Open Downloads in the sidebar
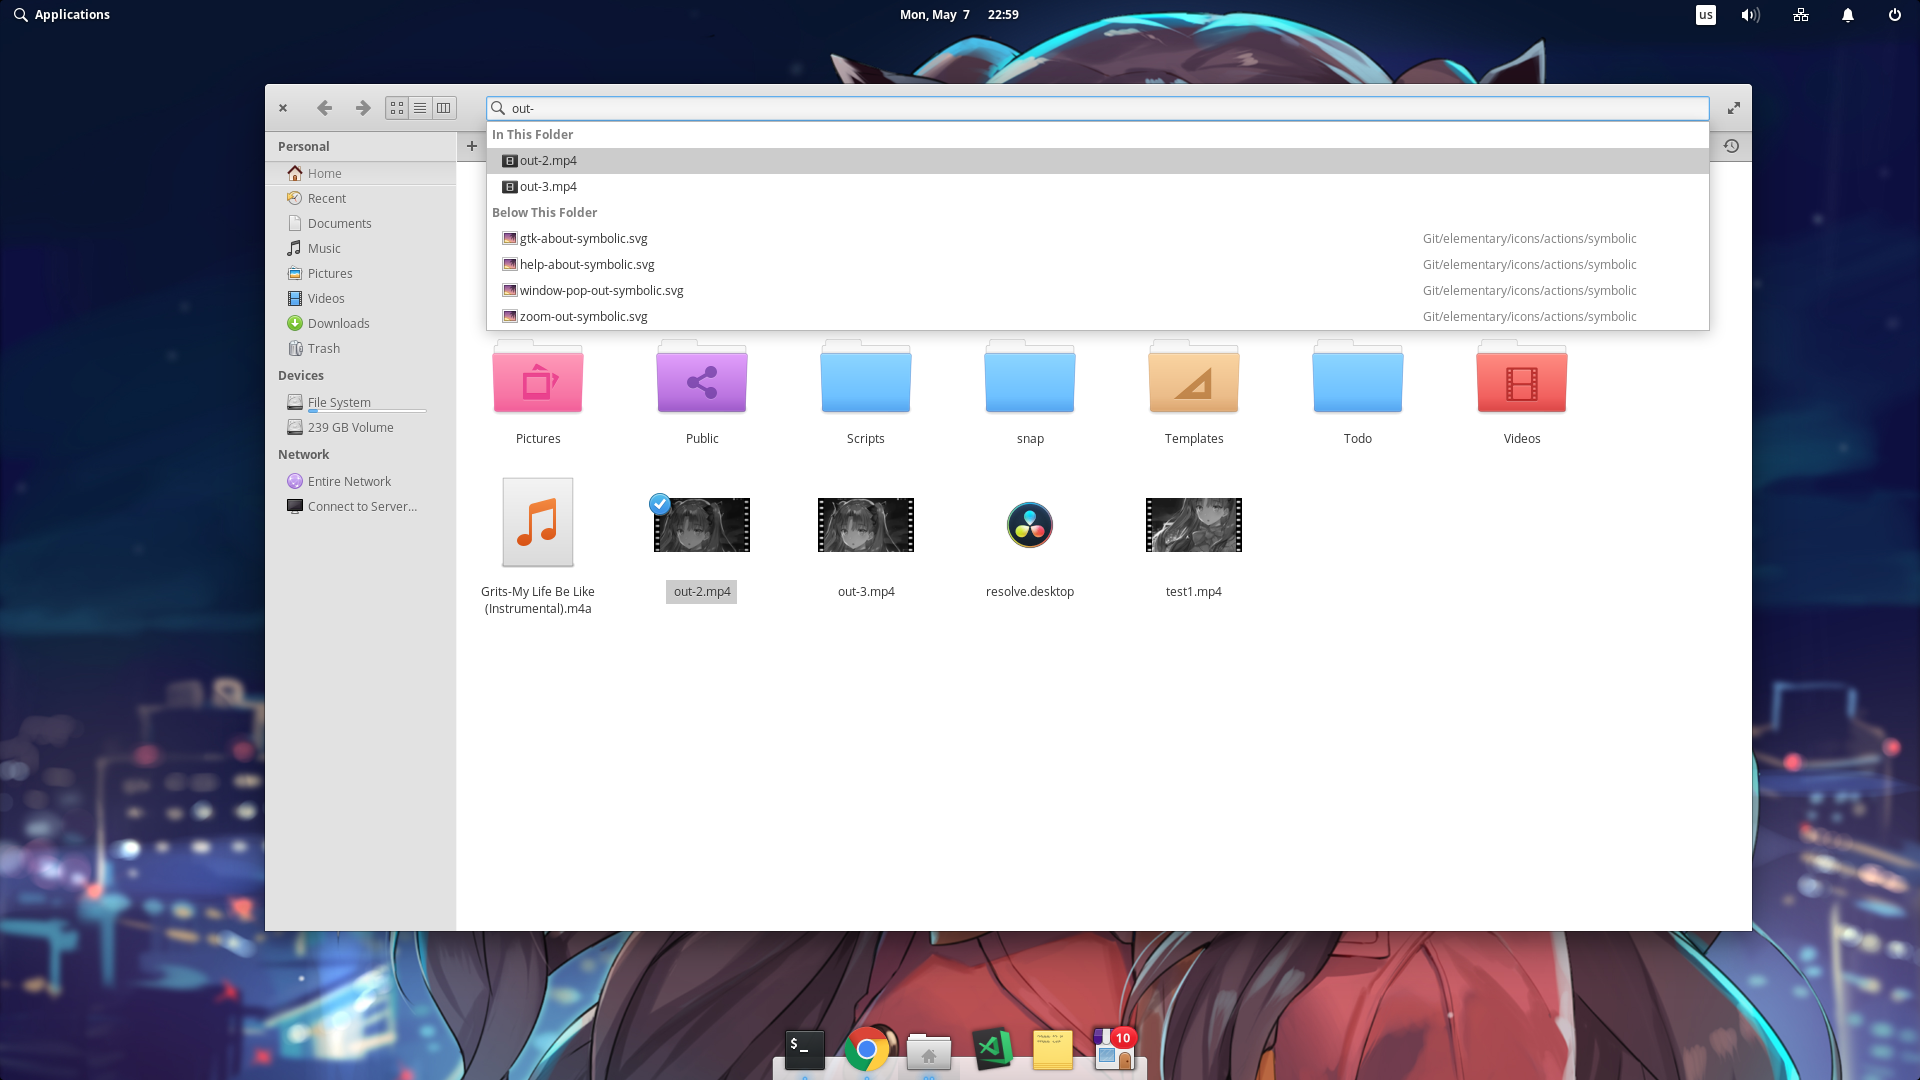 point(338,323)
